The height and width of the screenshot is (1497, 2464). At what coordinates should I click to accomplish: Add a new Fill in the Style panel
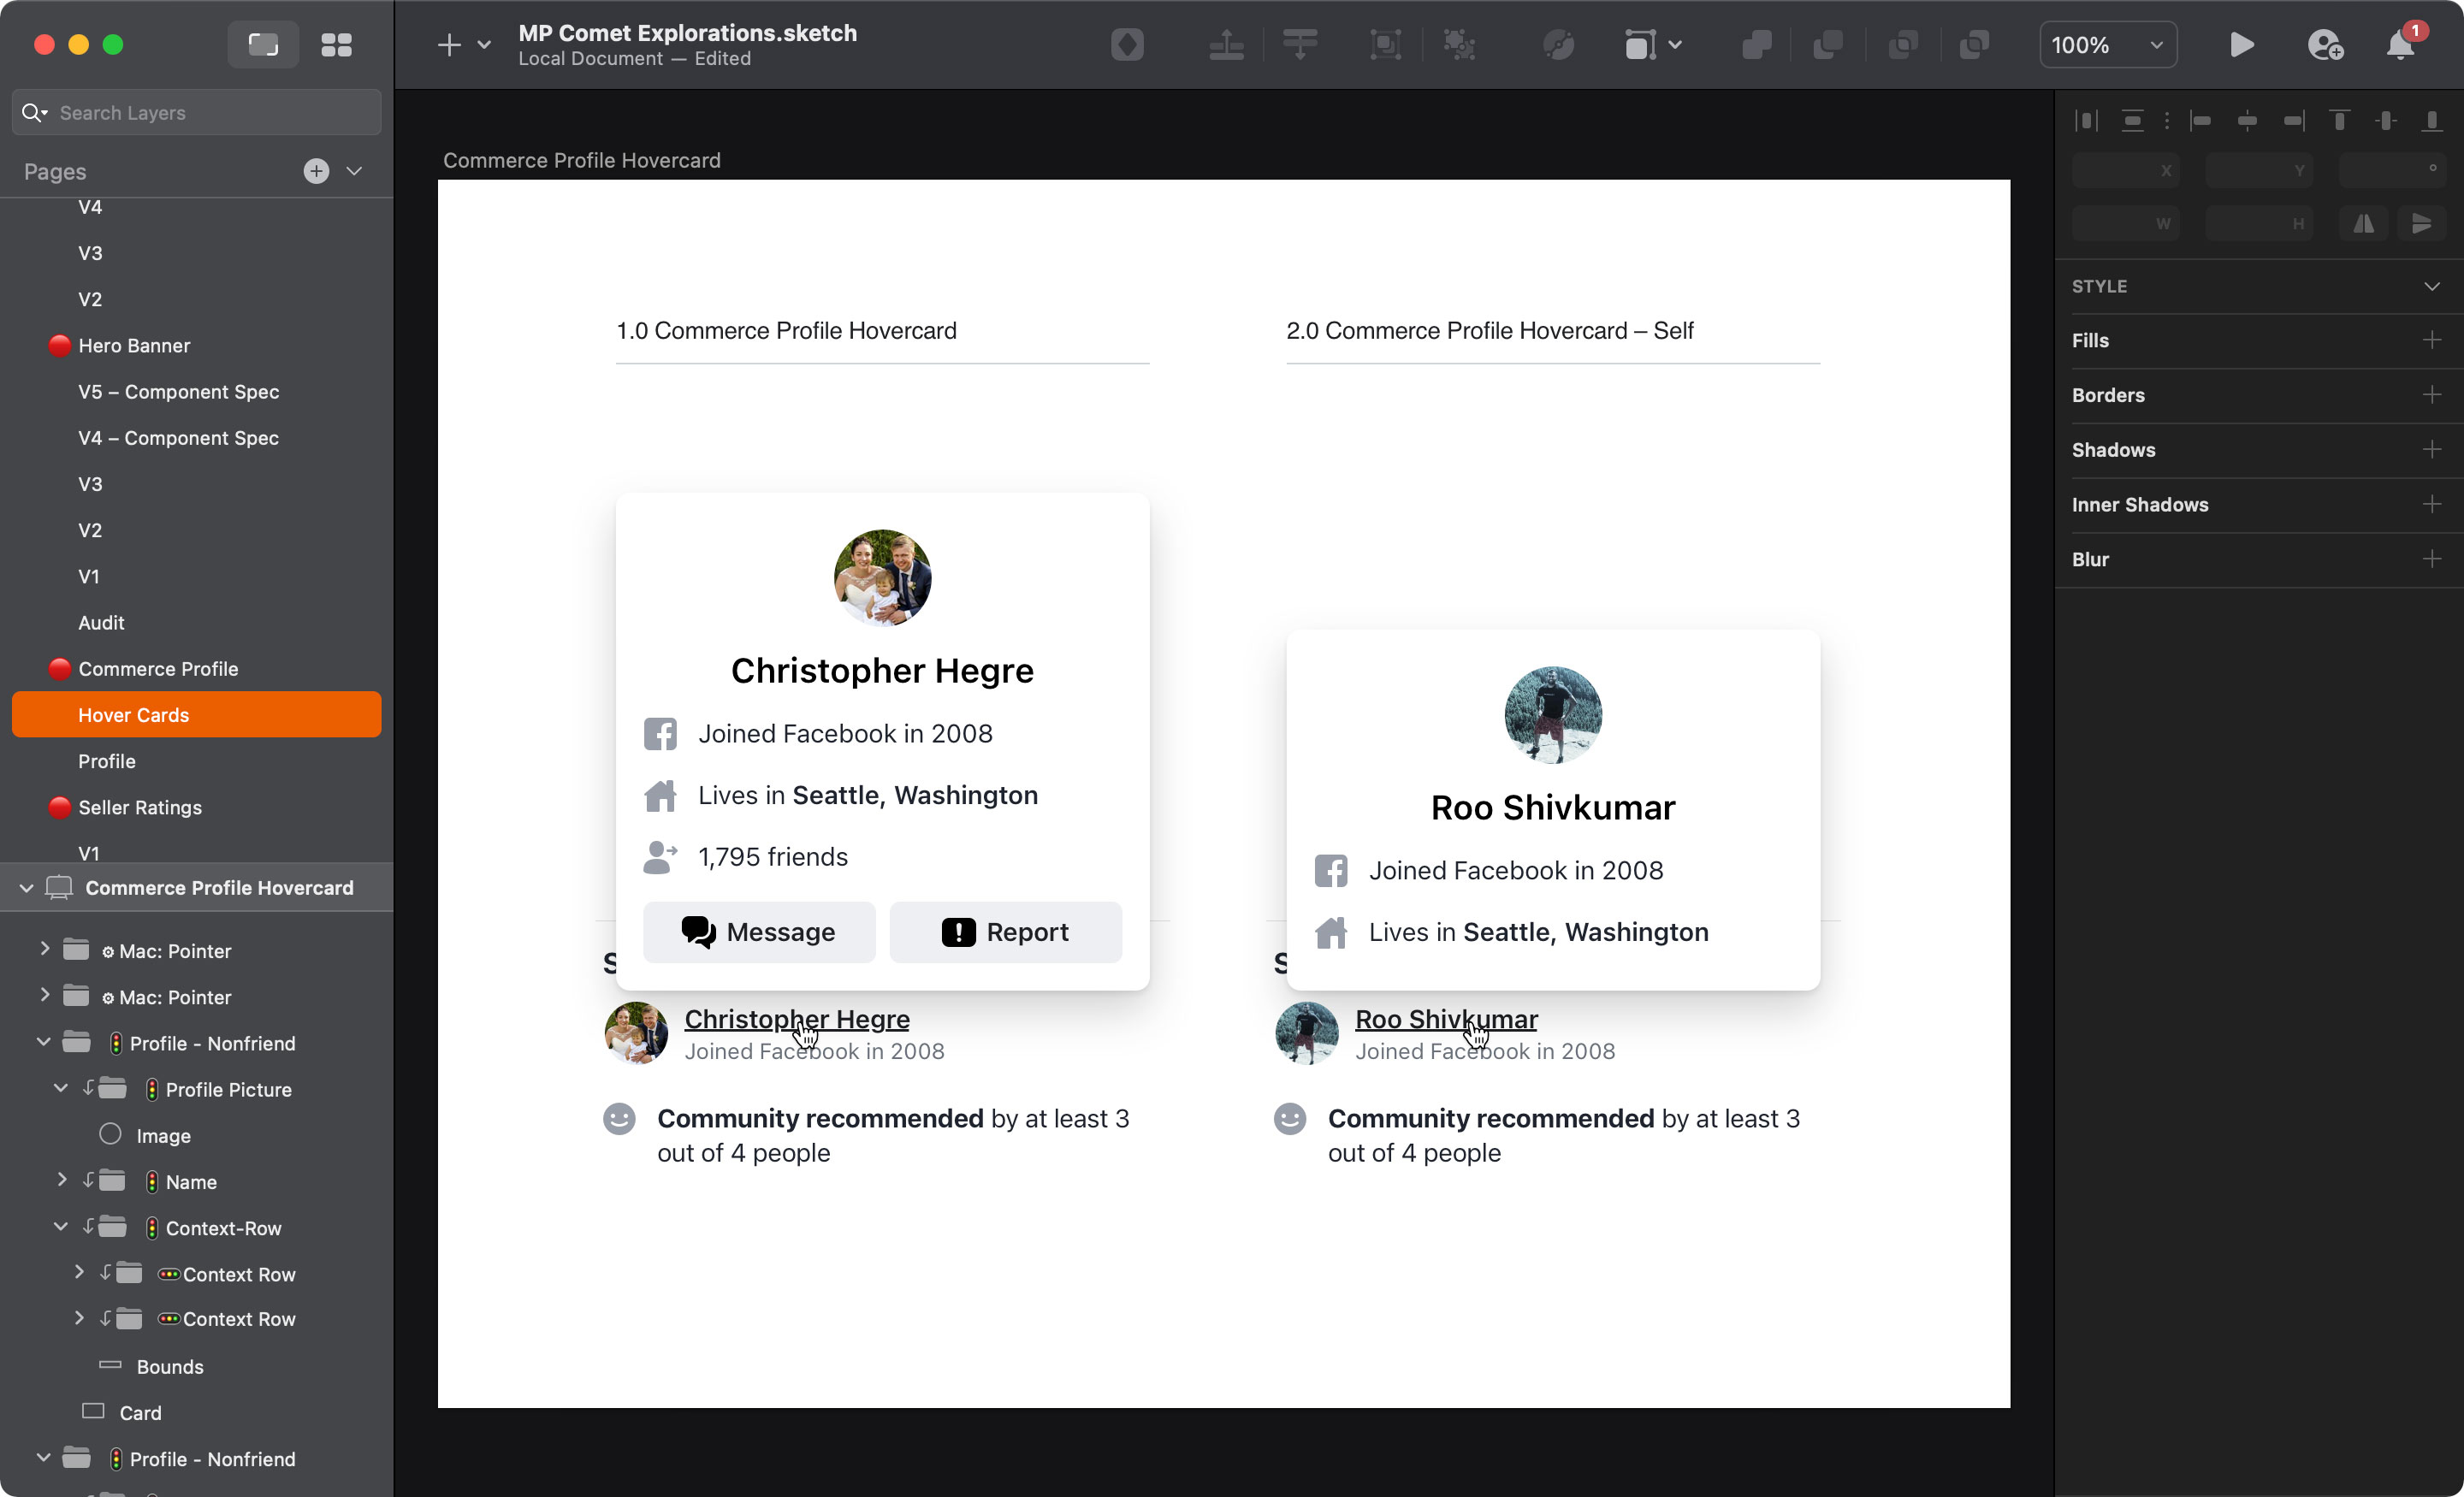coord(2433,340)
